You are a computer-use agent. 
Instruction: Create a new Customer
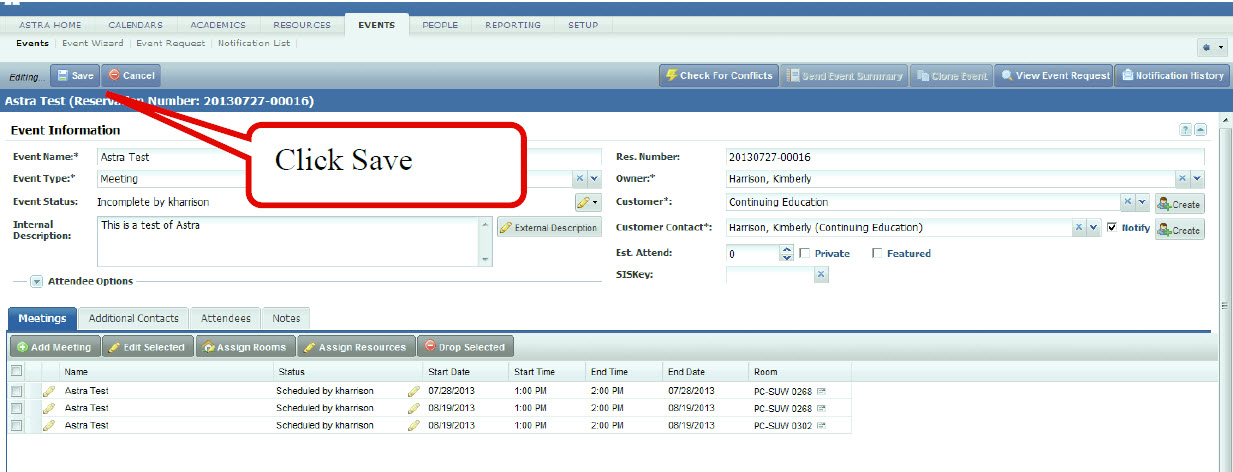pos(1179,203)
